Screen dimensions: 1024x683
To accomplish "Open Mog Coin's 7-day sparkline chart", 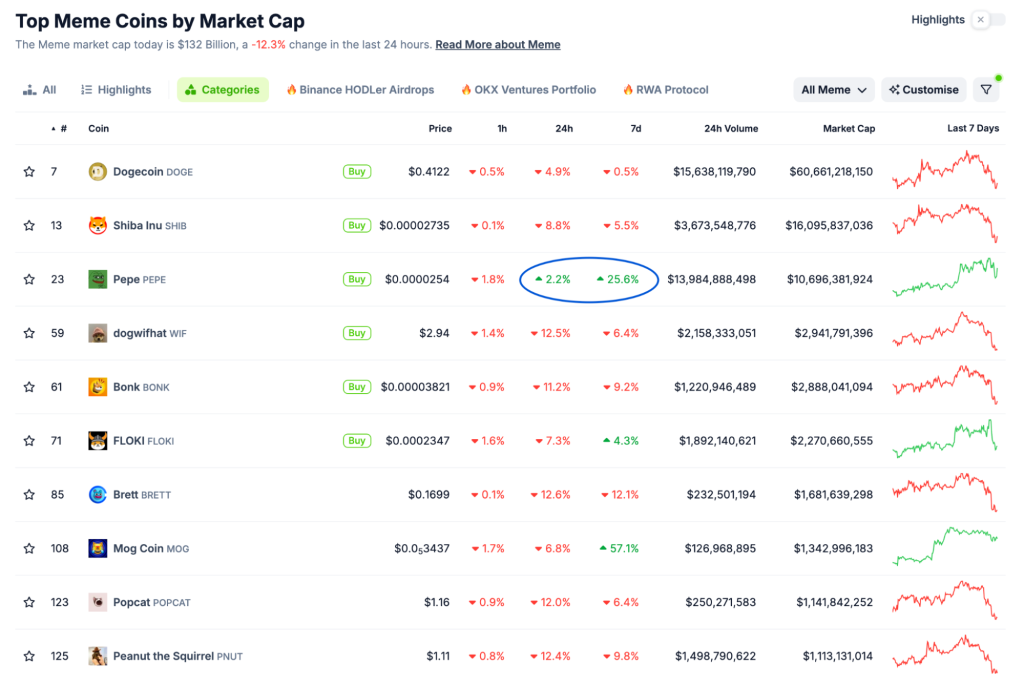I will [x=945, y=546].
